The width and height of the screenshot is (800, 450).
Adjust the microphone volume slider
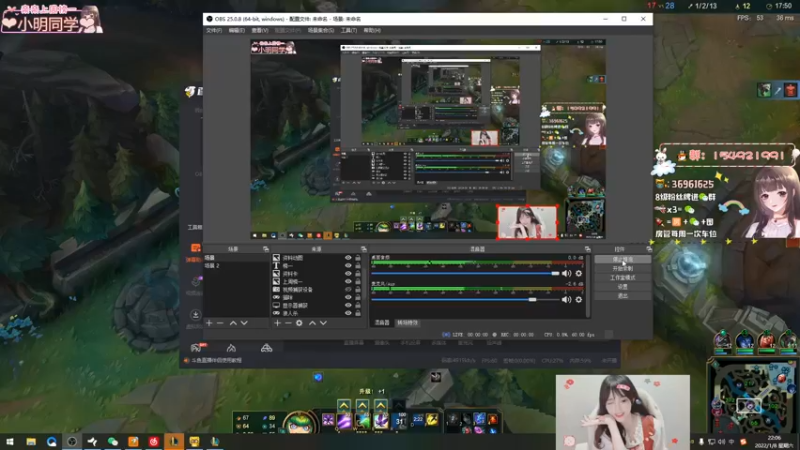(x=465, y=299)
